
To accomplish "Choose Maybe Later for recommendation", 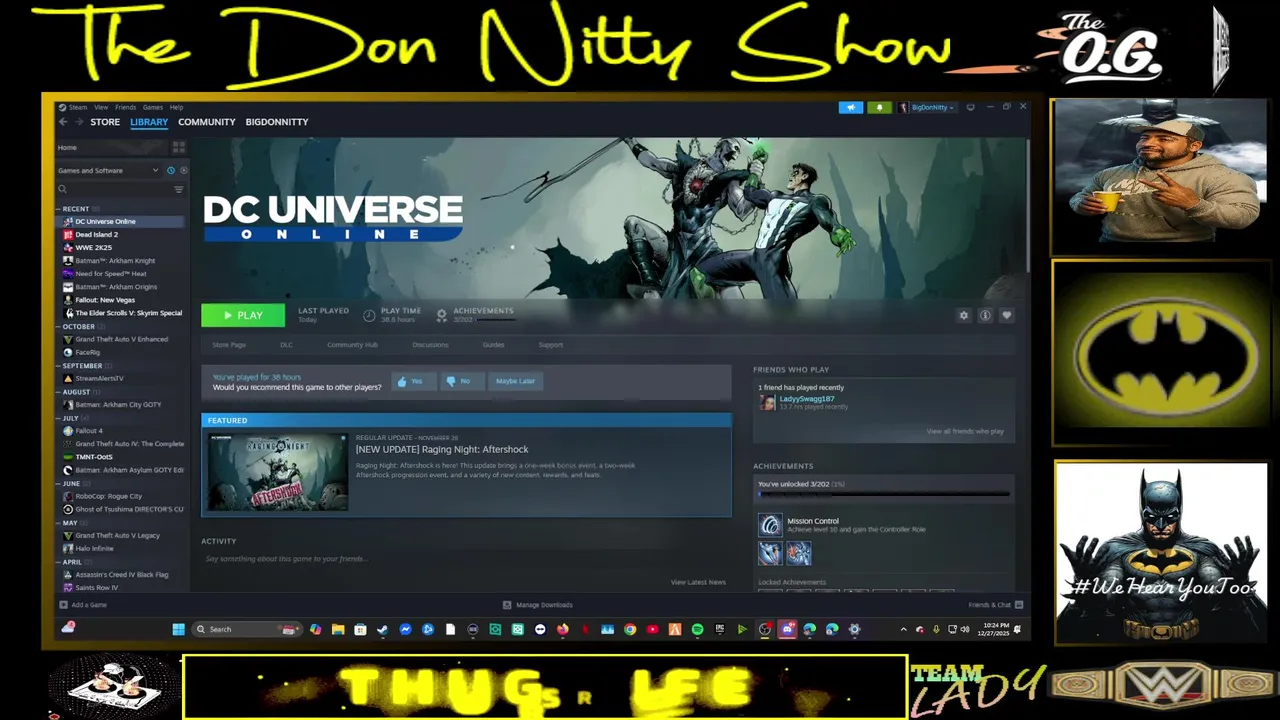I will 515,381.
